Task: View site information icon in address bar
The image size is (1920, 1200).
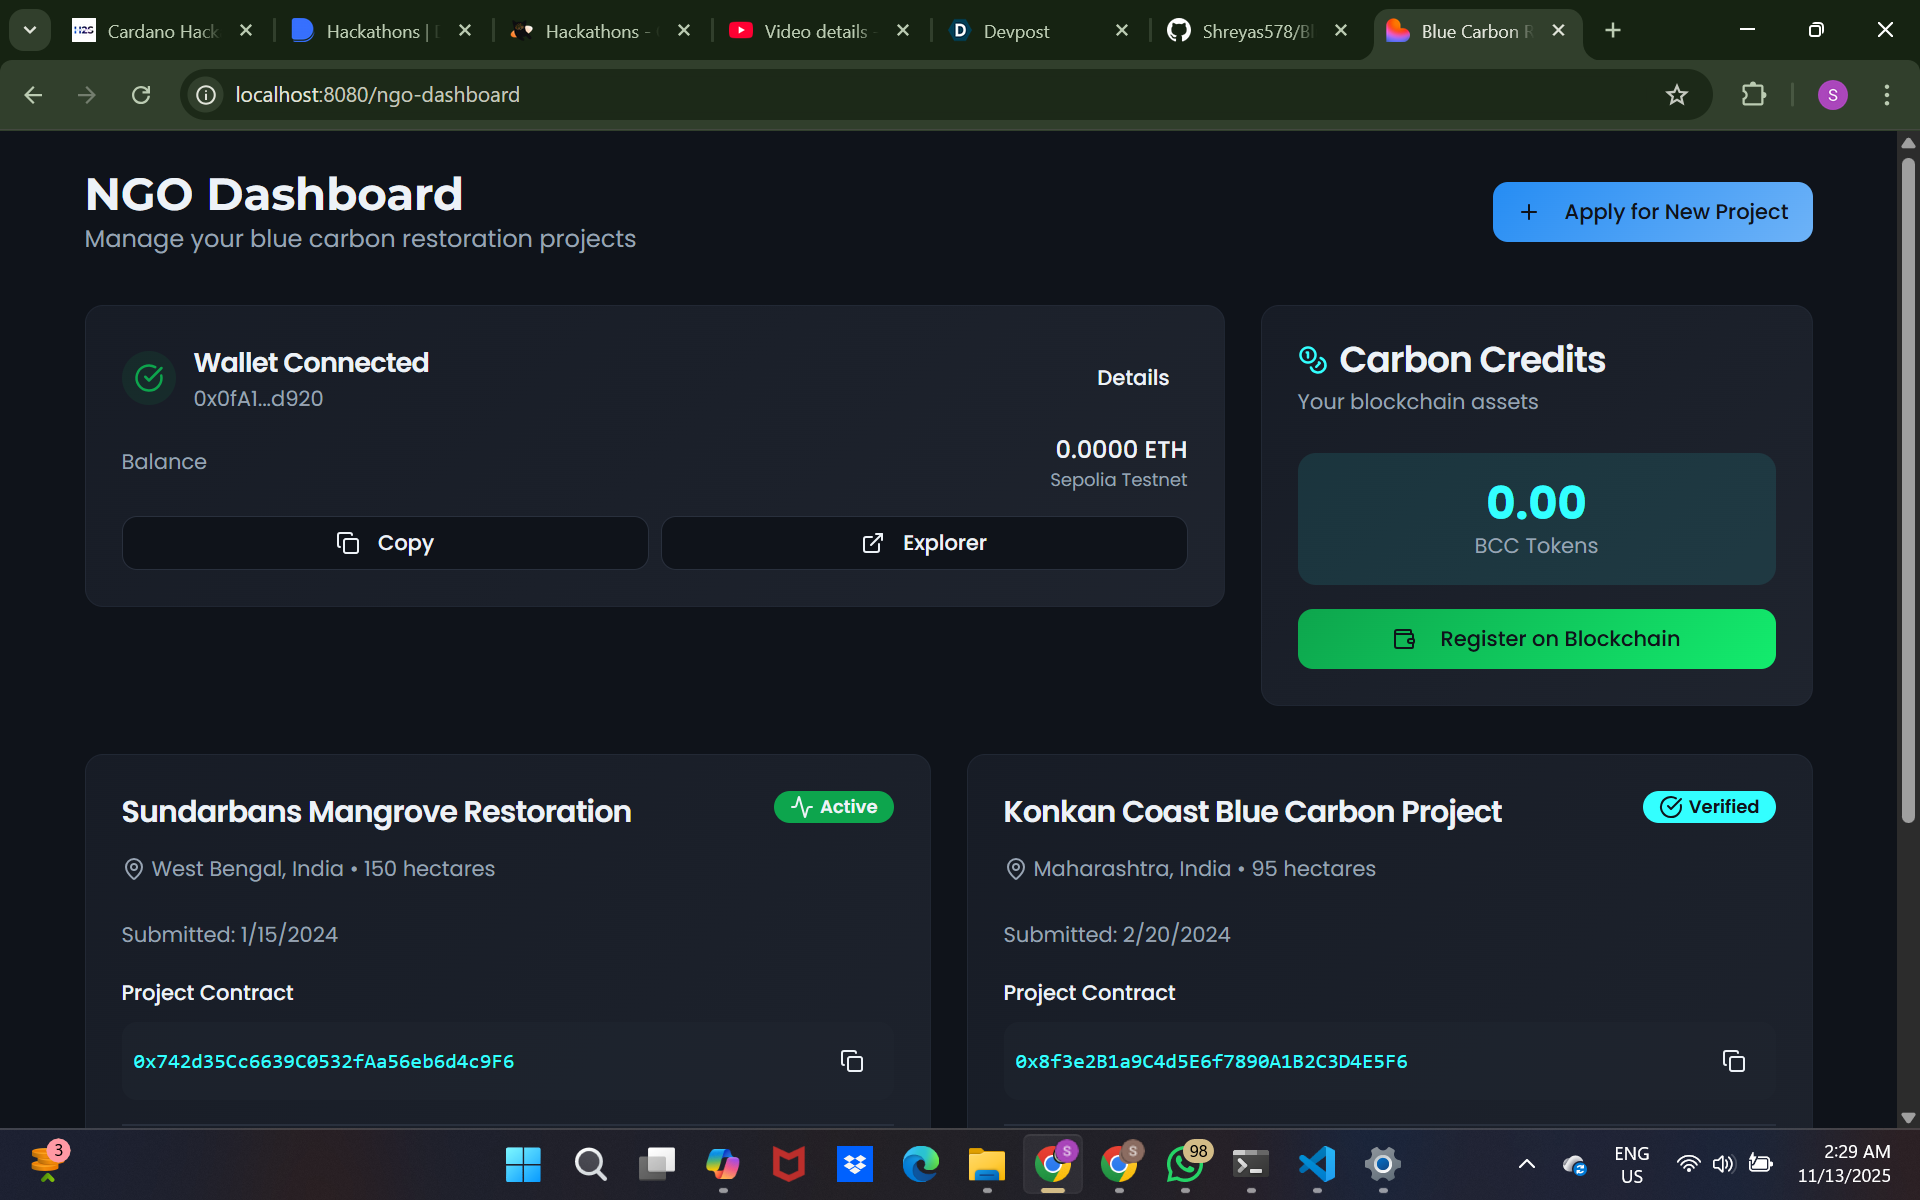Action: (206, 95)
